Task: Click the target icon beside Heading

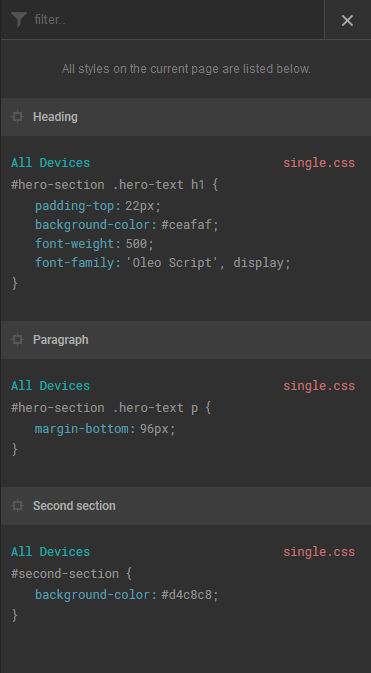Action: pyautogui.click(x=17, y=117)
